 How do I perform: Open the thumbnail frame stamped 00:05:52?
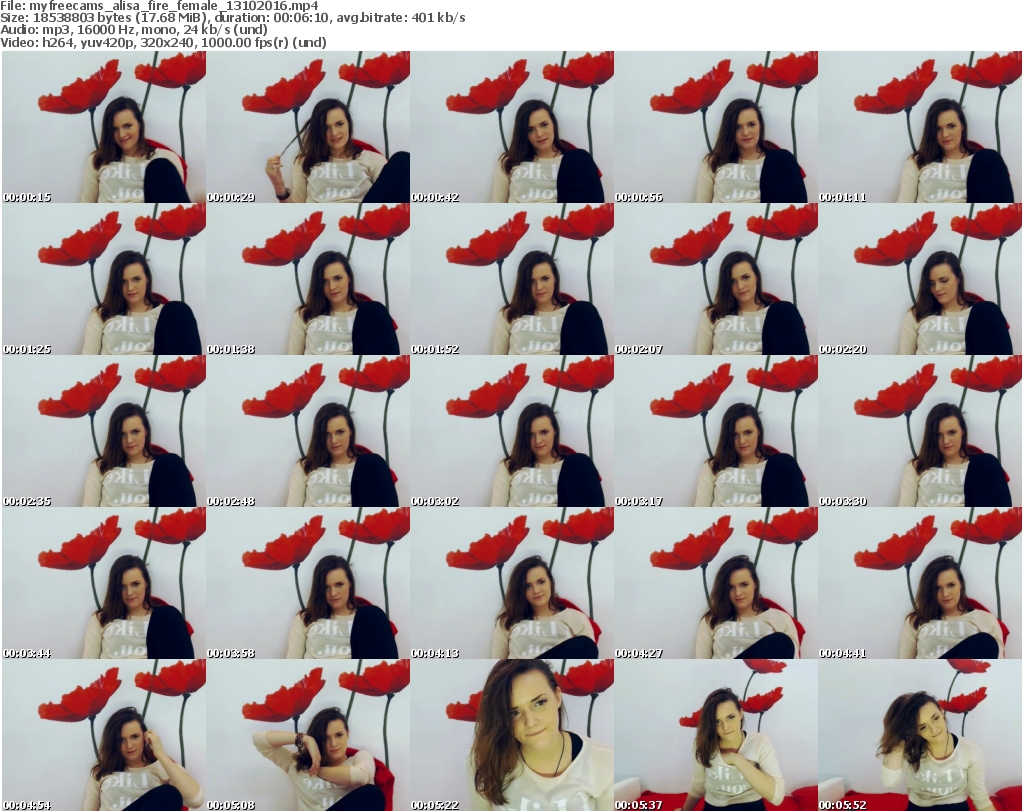(x=920, y=735)
